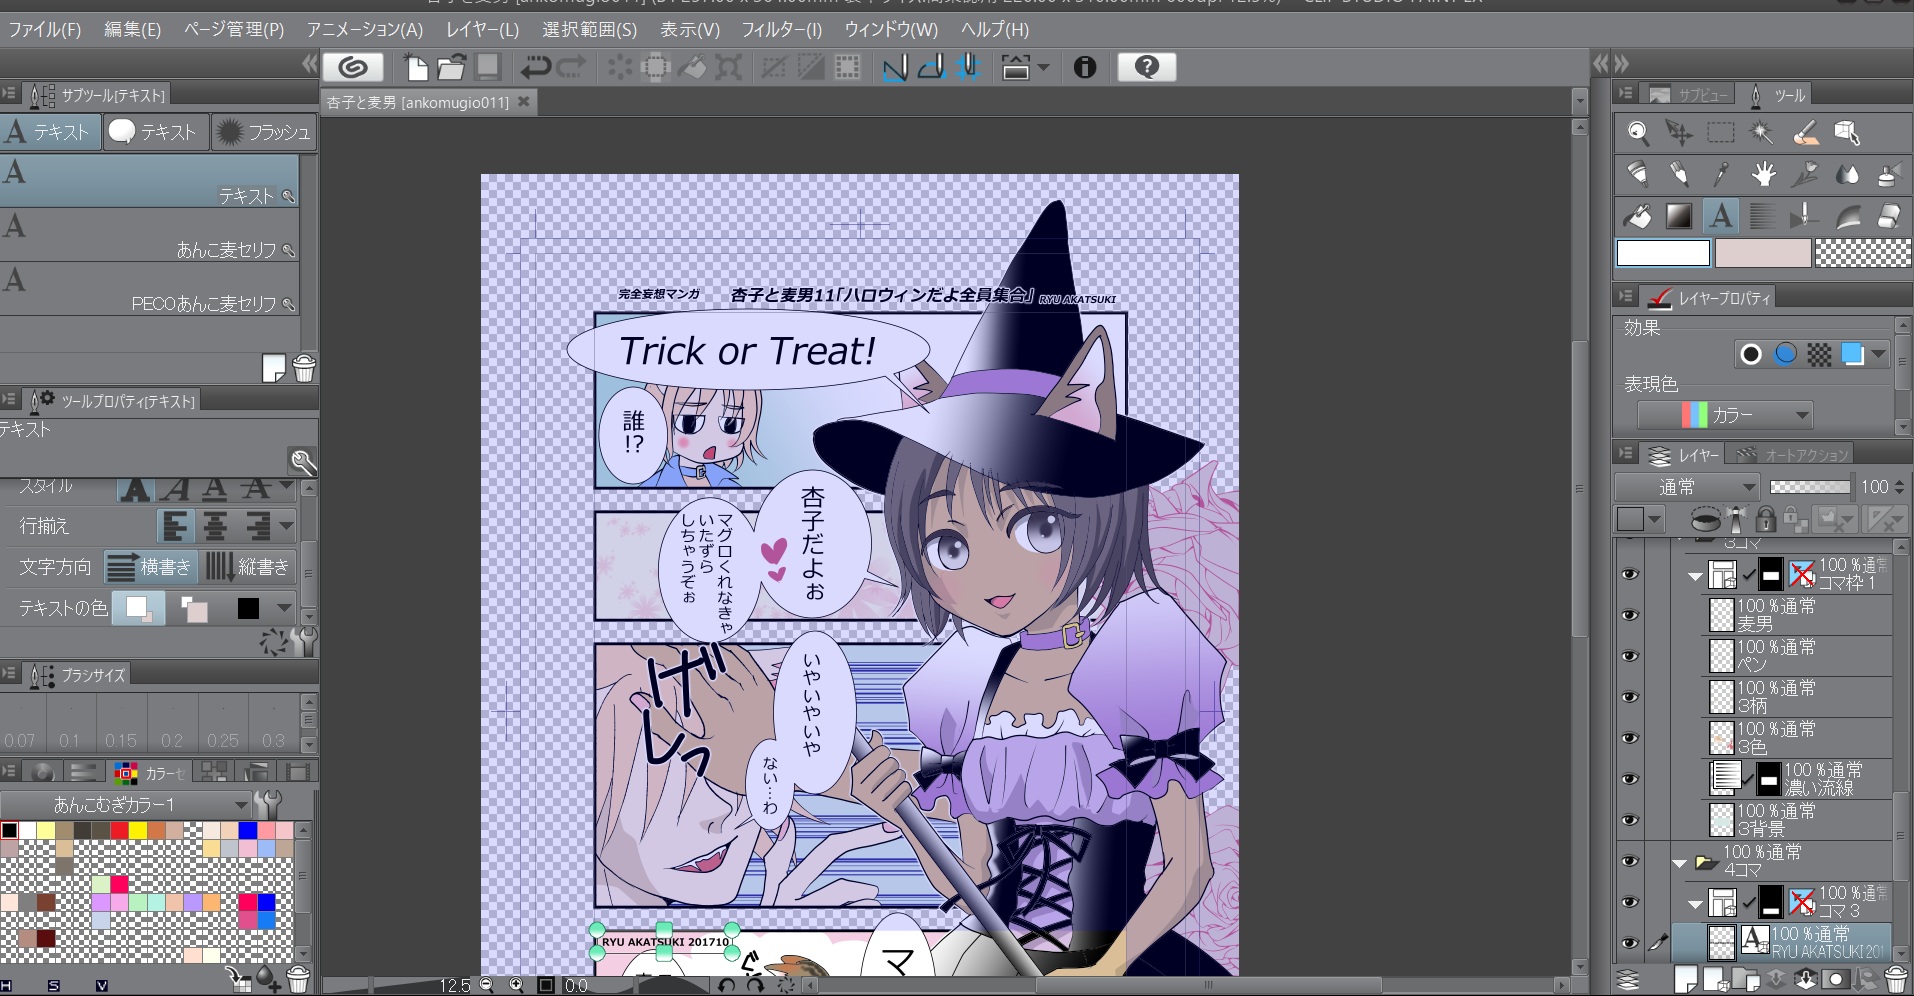Click New raster layer icon in layer panel

[1686, 979]
